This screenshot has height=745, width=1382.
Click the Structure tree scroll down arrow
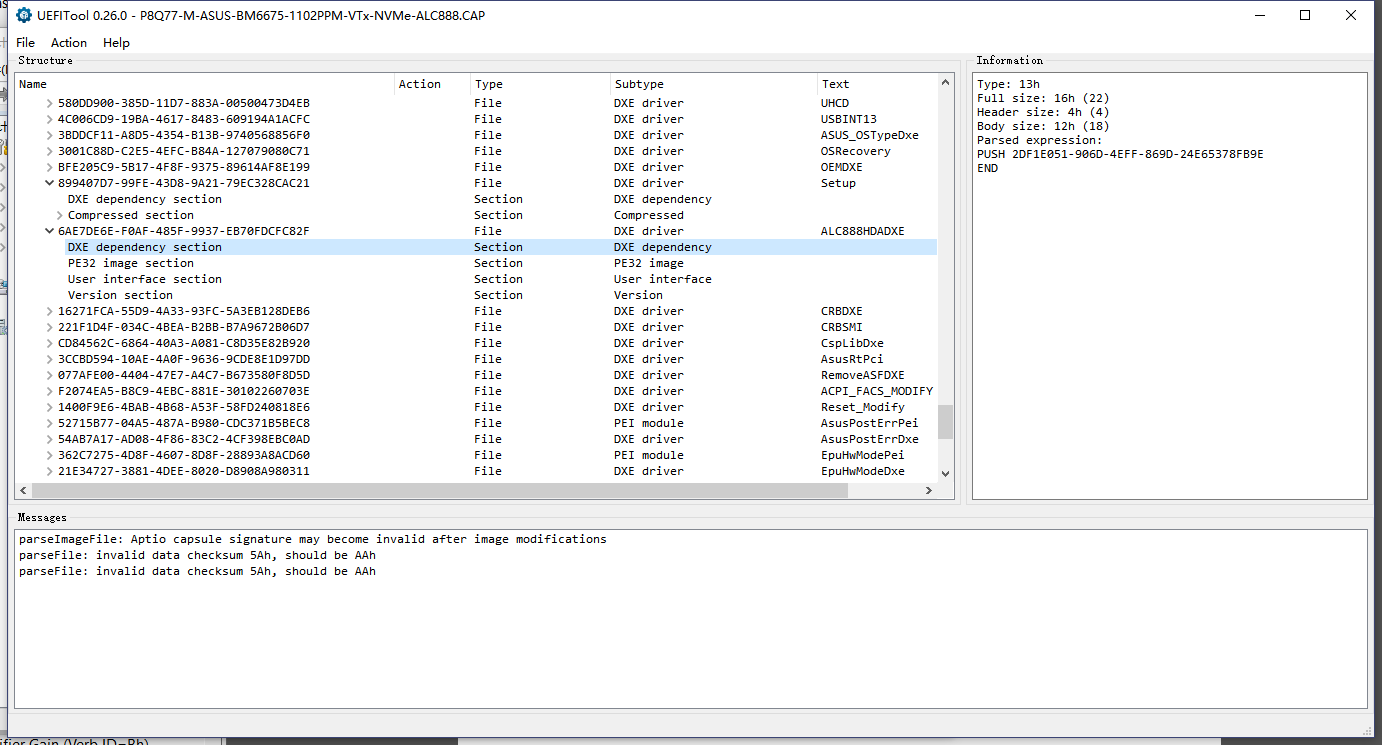[945, 474]
